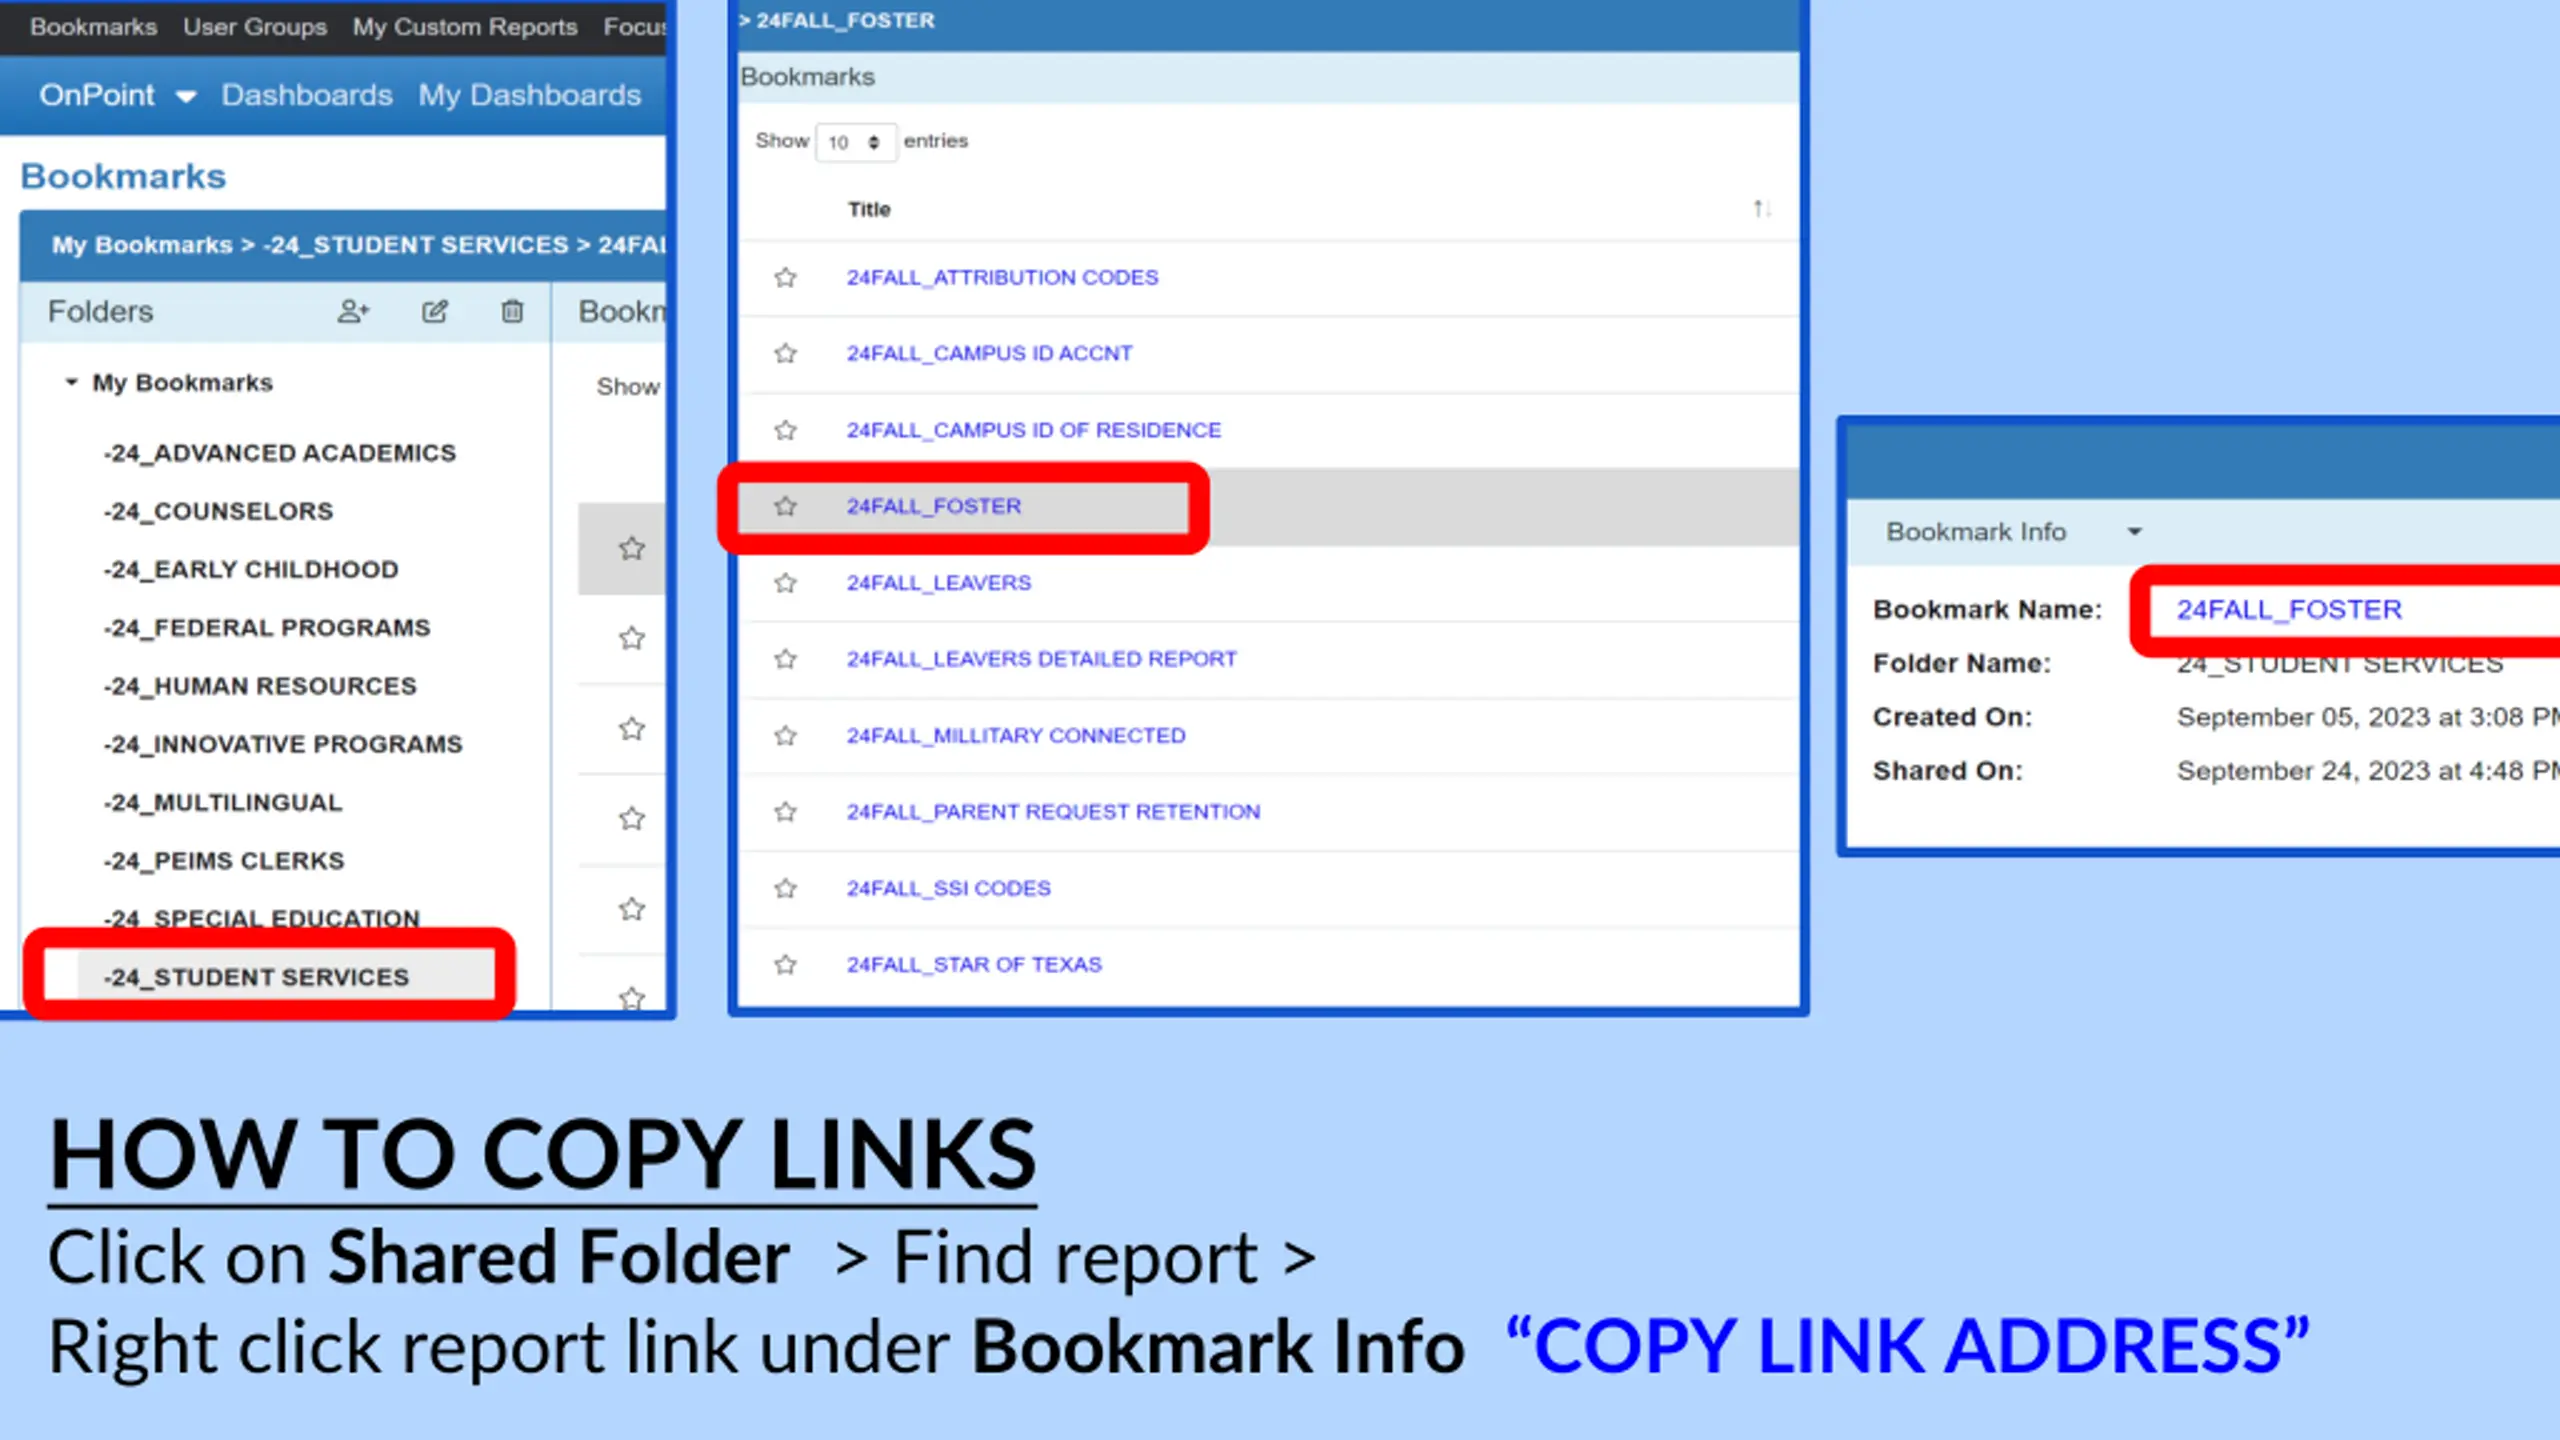
Task: Star the 24FALL_FOSTER bookmark
Action: click(x=786, y=506)
